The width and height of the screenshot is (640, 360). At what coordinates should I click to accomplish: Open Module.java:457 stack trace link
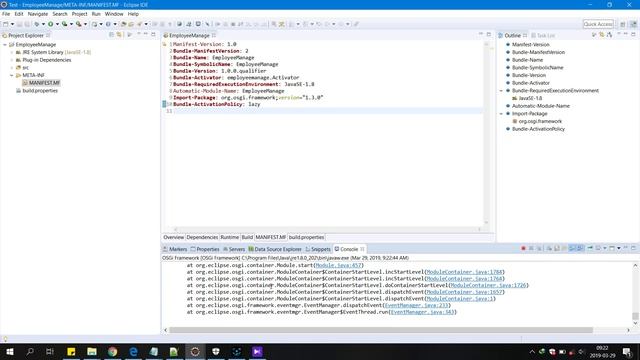pyautogui.click(x=338, y=265)
